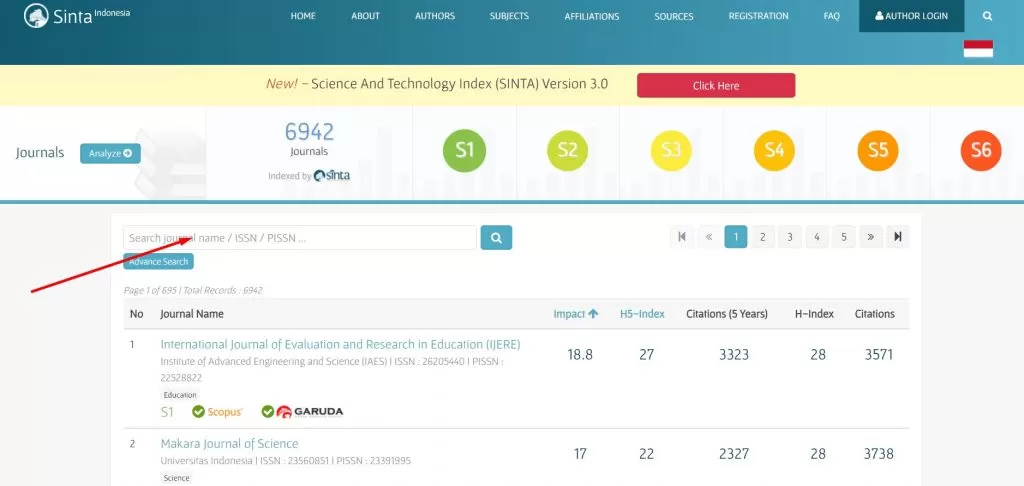
Task: Click the blue search button beside search field
Action: coord(496,237)
